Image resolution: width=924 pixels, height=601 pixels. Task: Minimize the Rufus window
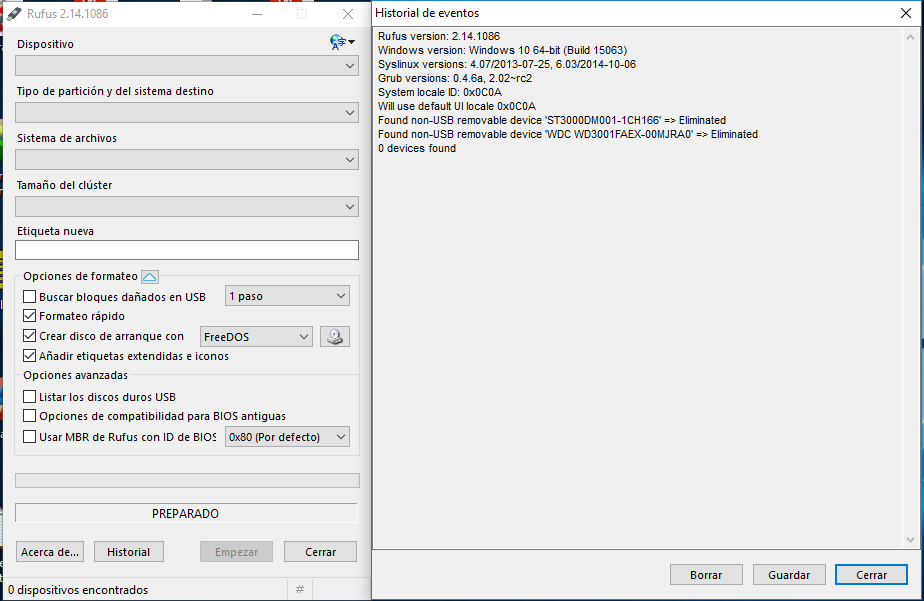point(257,14)
